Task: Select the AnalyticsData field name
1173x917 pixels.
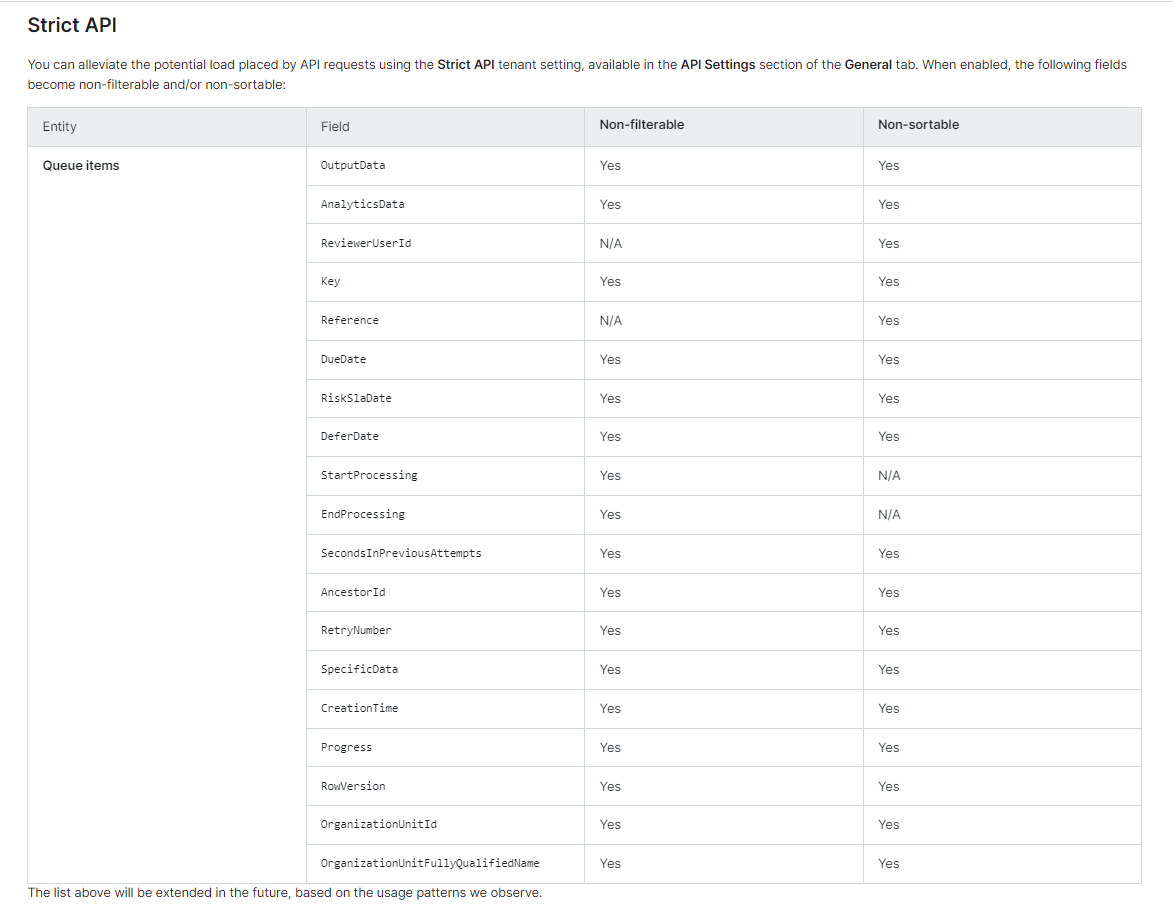Action: 362,204
